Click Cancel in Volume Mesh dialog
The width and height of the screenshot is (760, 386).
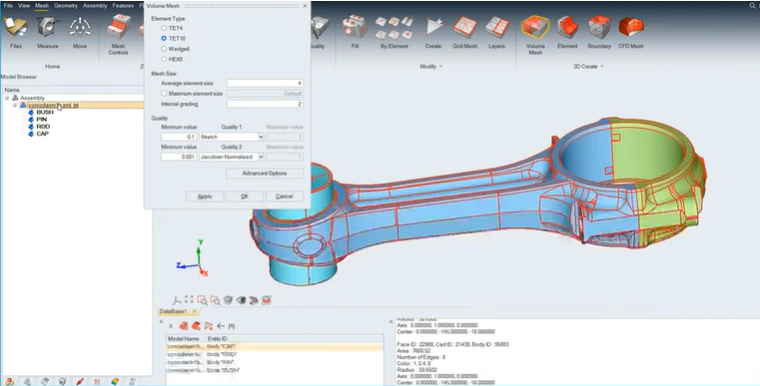(285, 196)
